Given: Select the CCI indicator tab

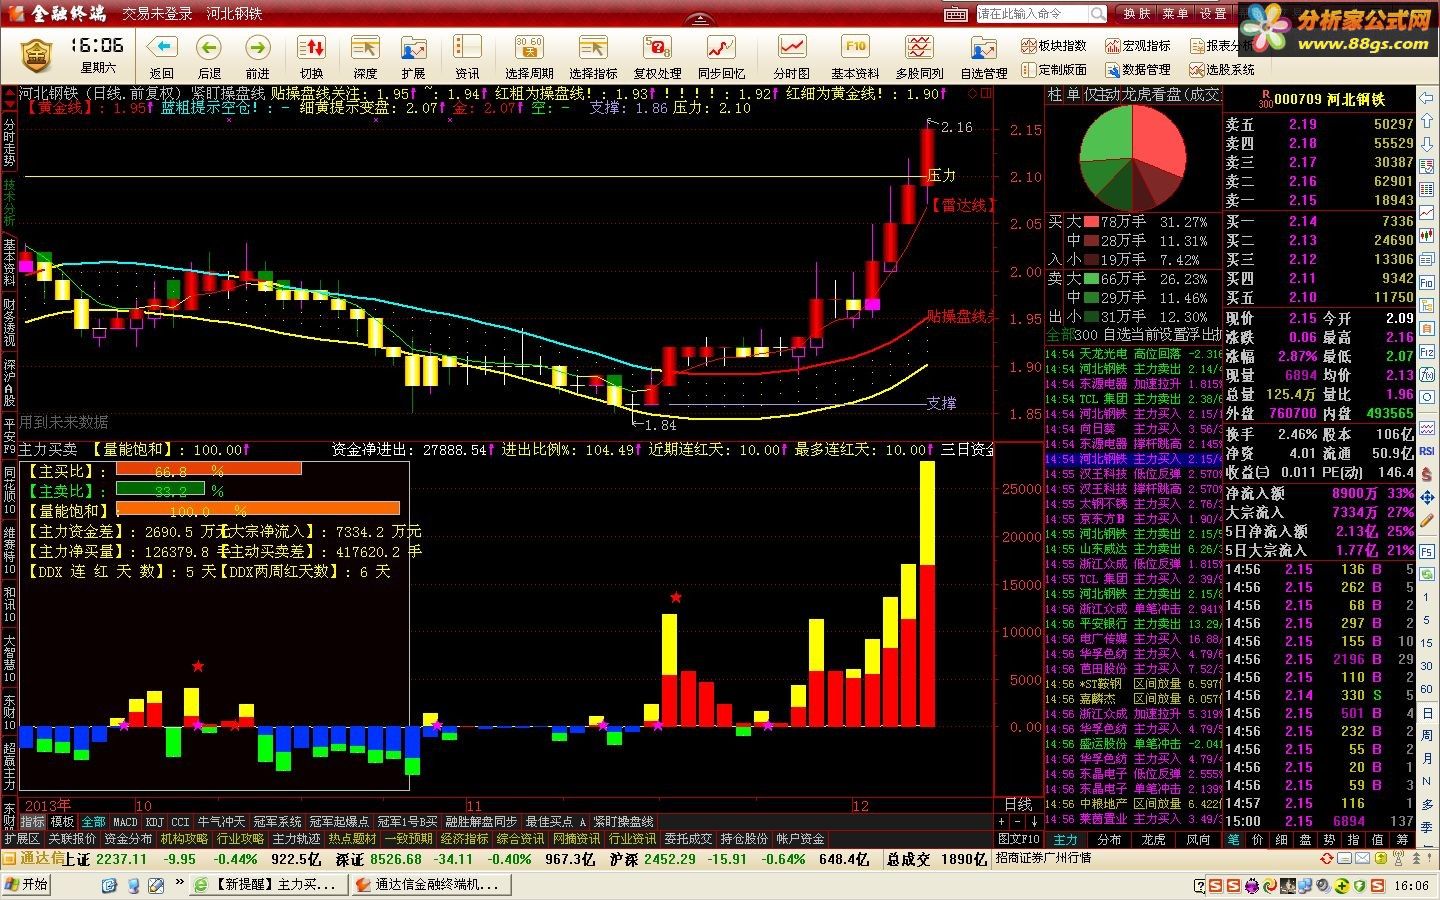Looking at the screenshot, I should point(180,822).
